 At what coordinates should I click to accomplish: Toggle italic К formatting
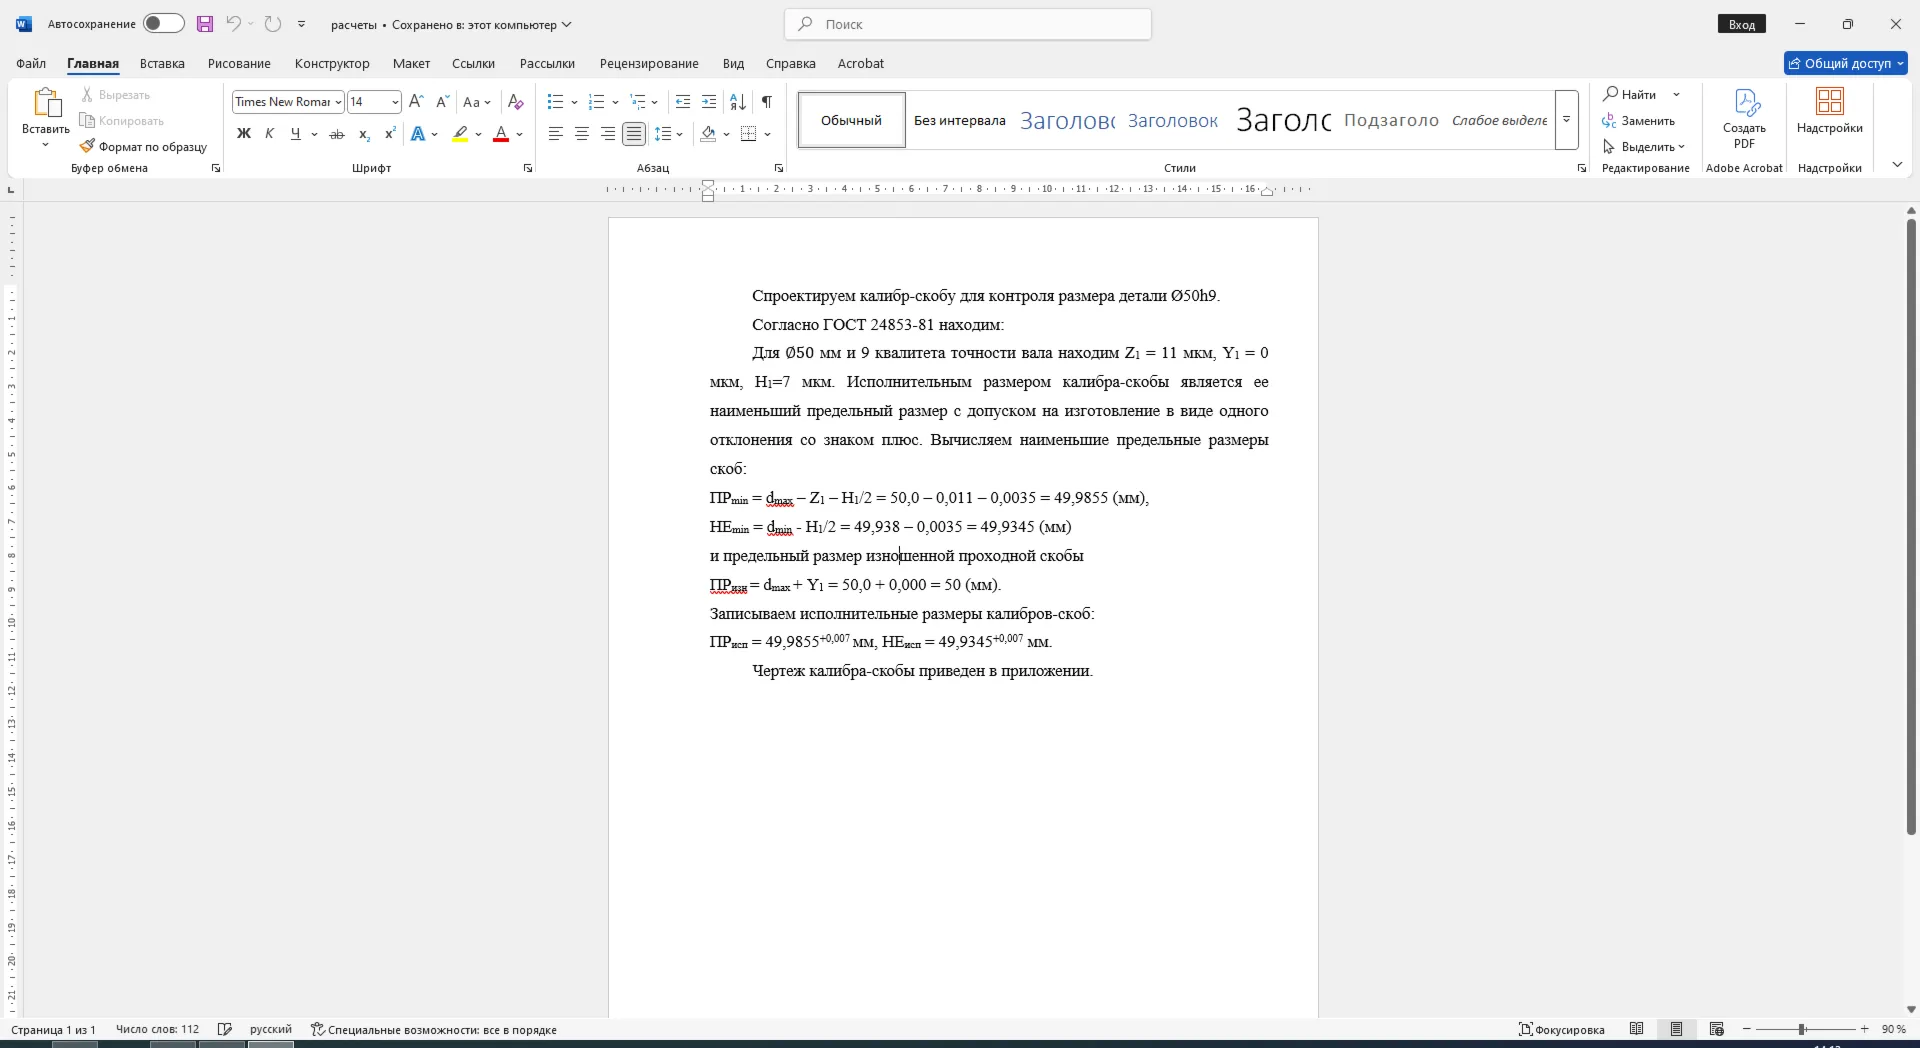point(269,134)
